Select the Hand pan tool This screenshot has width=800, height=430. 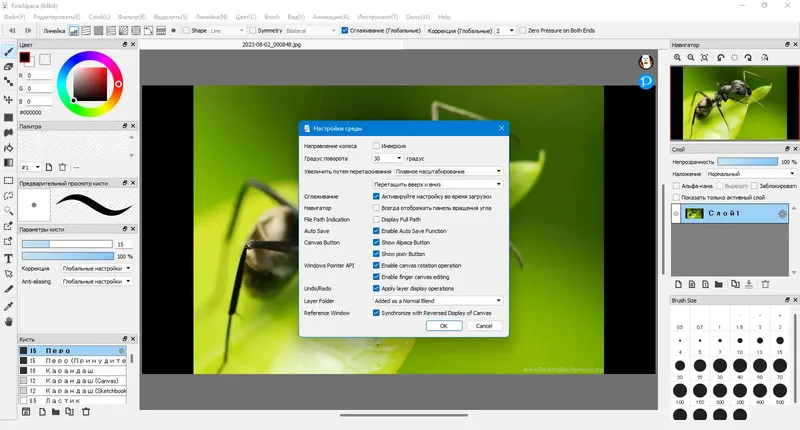[8, 322]
